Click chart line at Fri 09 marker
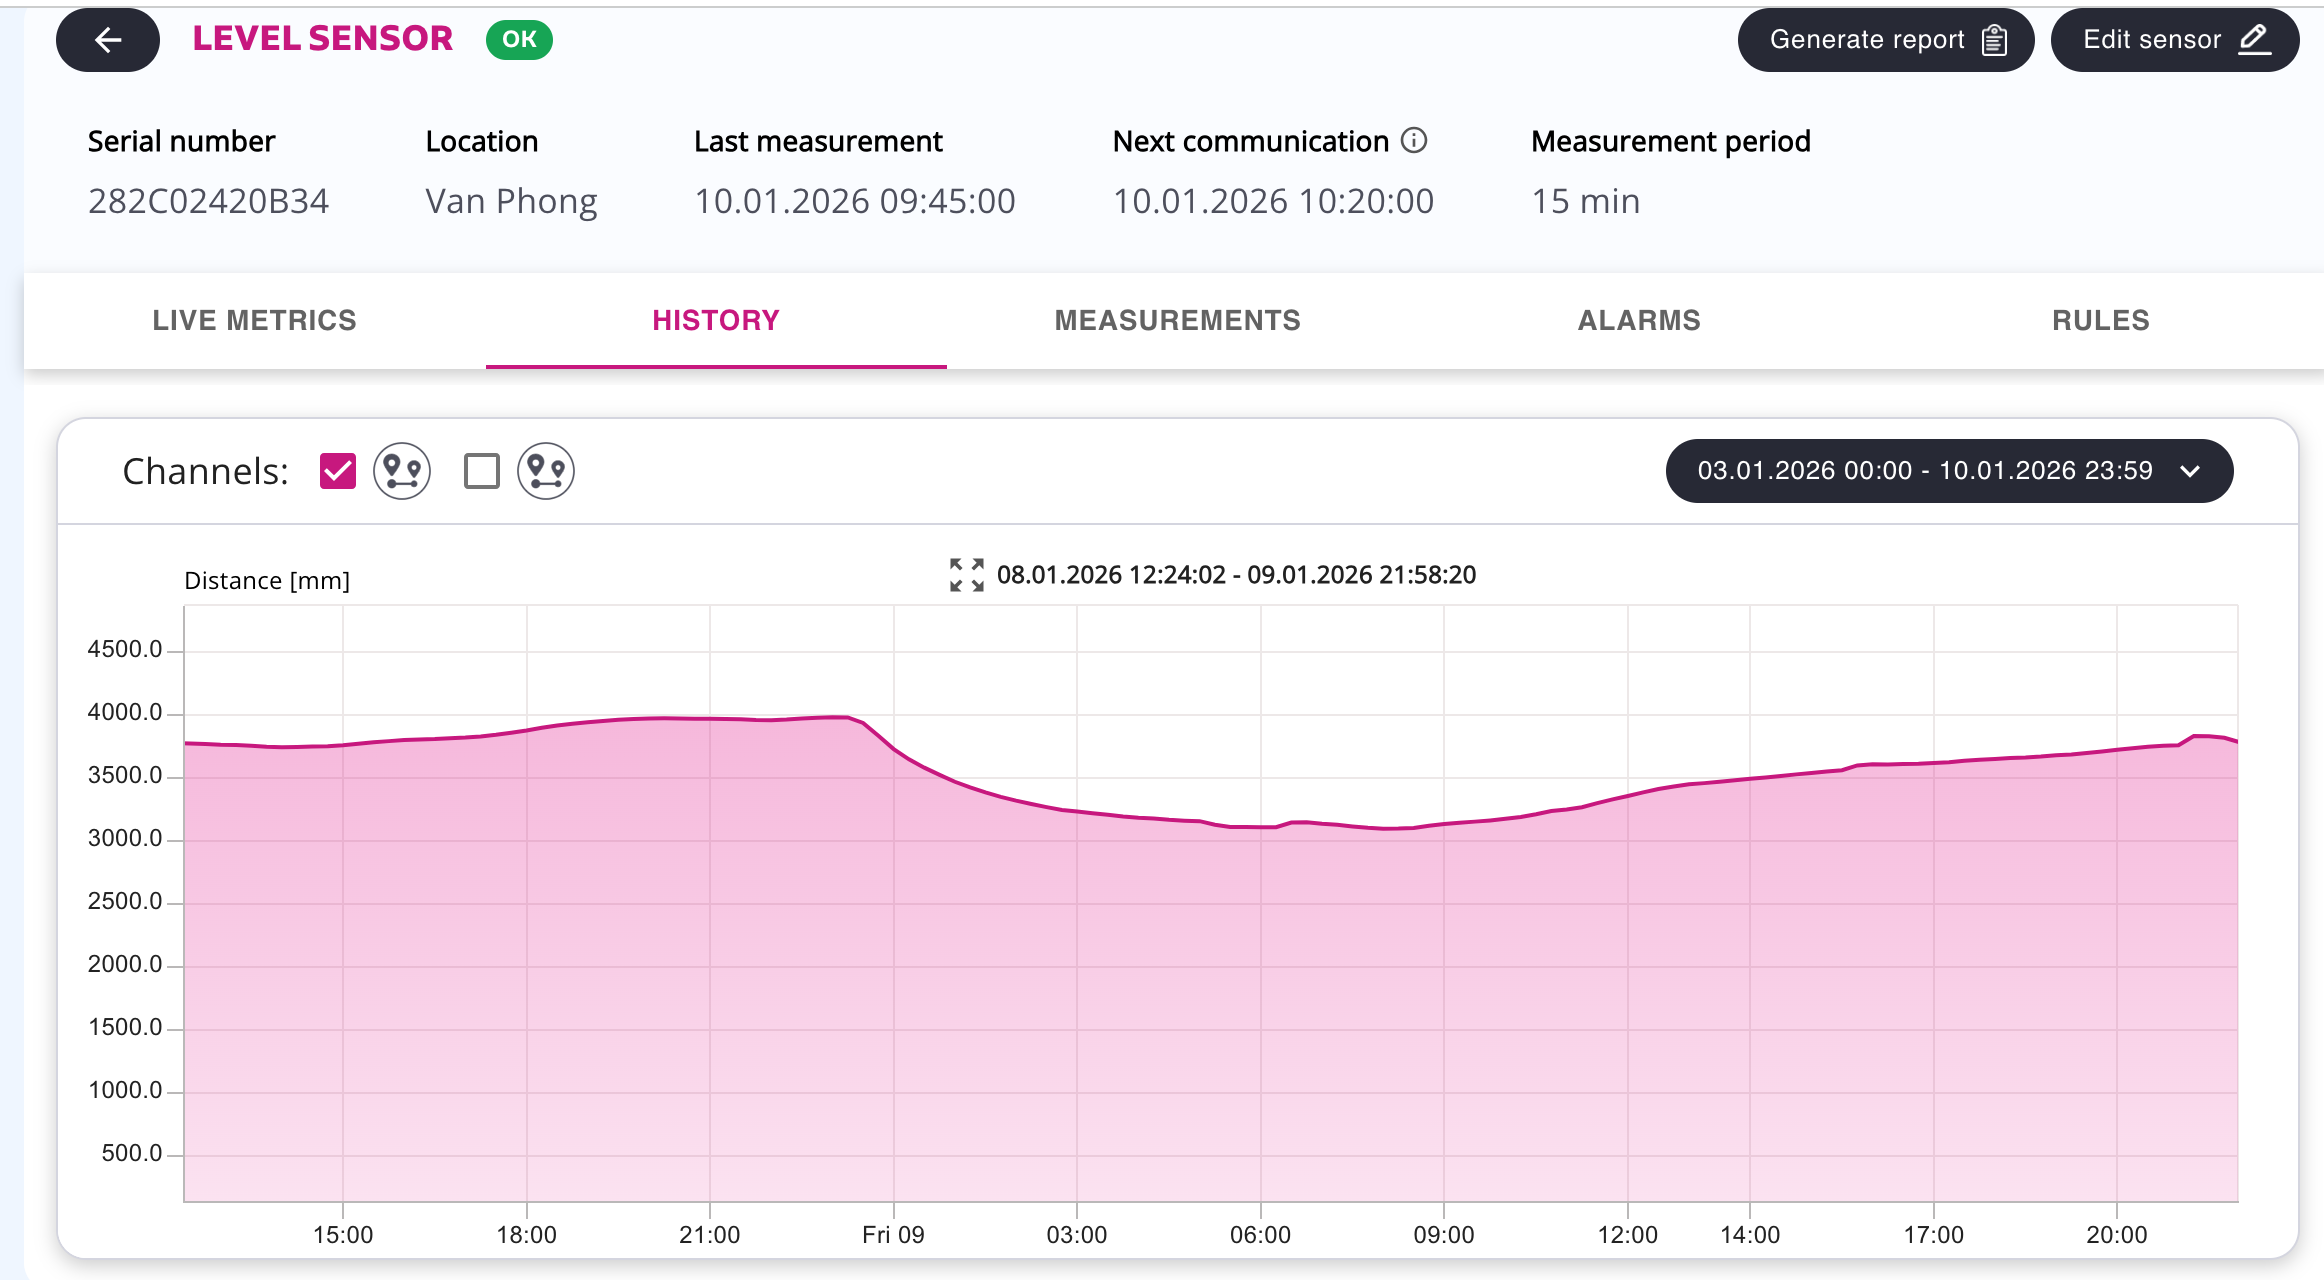 (894, 750)
